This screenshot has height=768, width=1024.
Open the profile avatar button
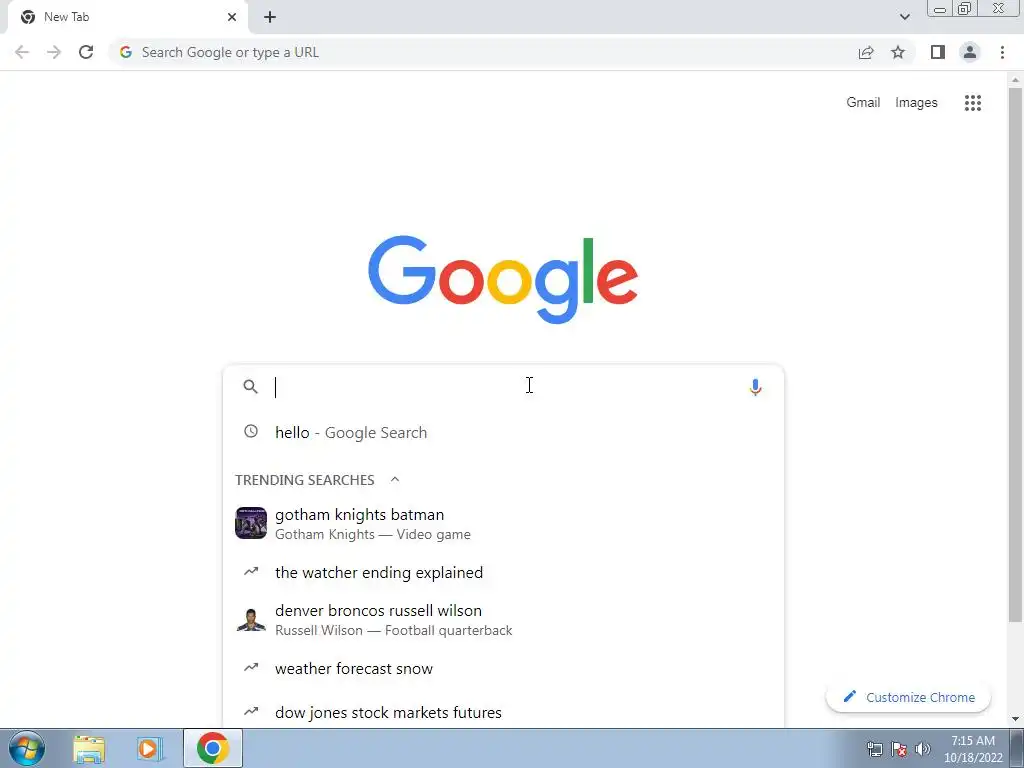(970, 52)
